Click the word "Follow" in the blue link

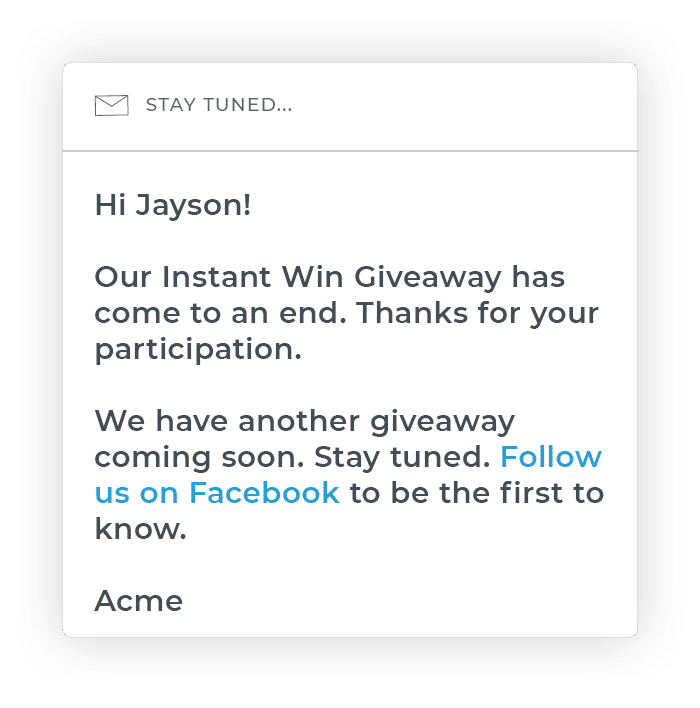pyautogui.click(x=551, y=457)
